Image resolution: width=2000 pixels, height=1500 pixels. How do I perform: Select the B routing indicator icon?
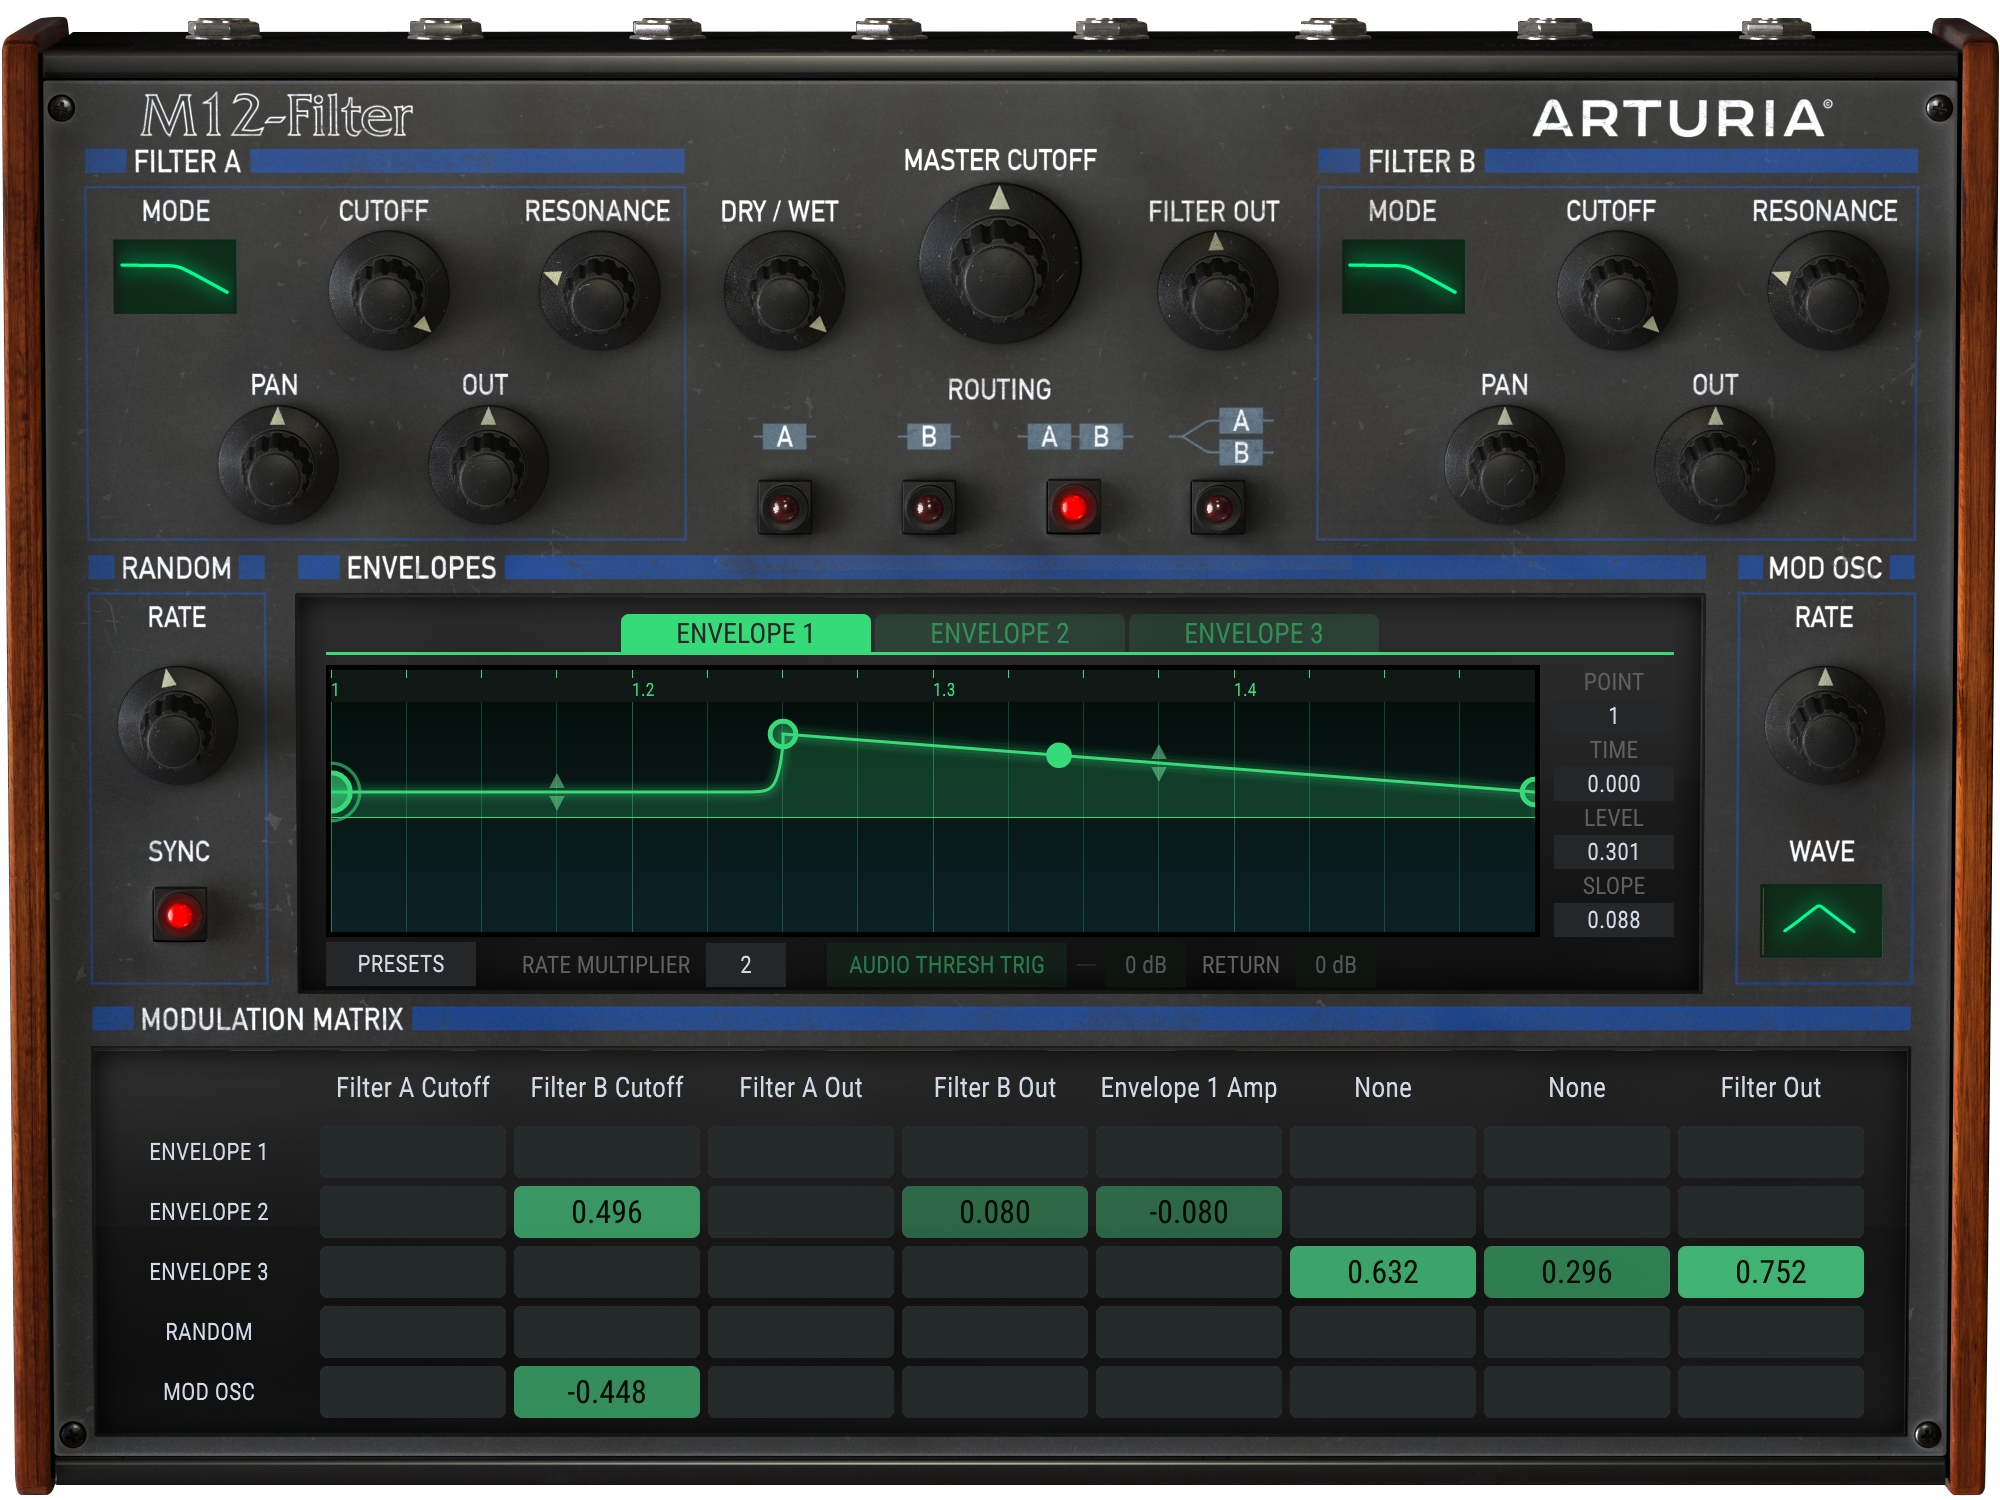coord(928,435)
